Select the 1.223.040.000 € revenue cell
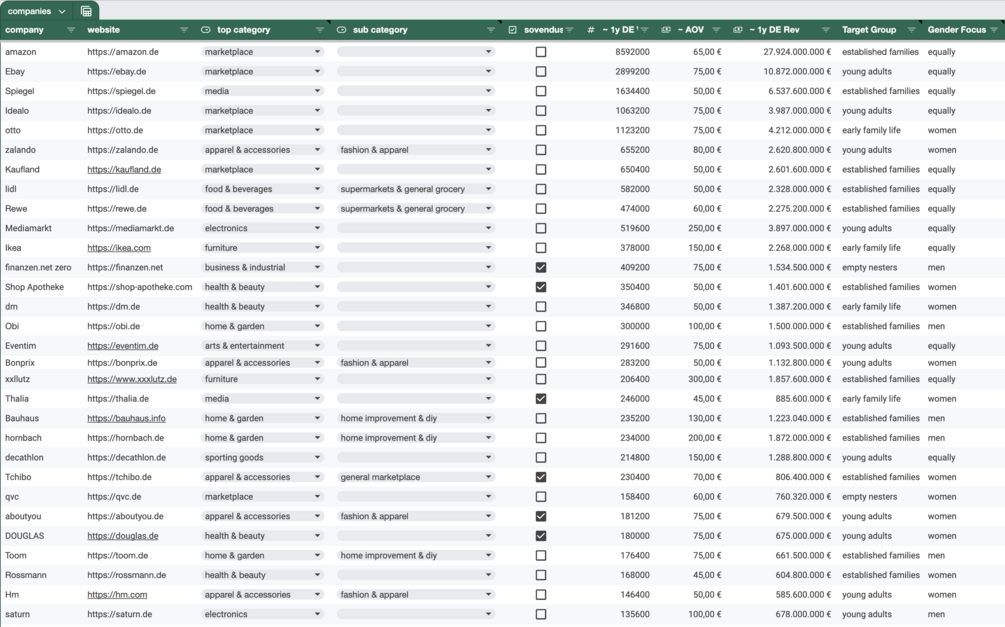Viewport: 1005px width, 627px height. (x=799, y=419)
